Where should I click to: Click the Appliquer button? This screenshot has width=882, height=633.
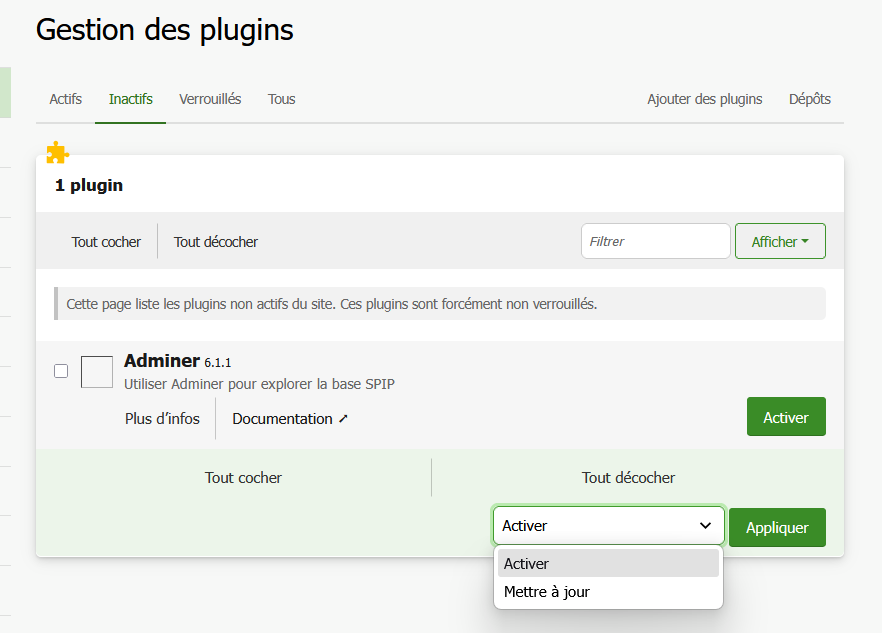coord(777,528)
